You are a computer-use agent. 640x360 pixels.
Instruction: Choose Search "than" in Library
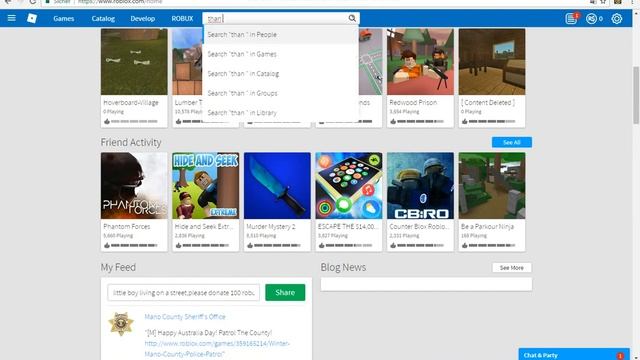pos(280,113)
